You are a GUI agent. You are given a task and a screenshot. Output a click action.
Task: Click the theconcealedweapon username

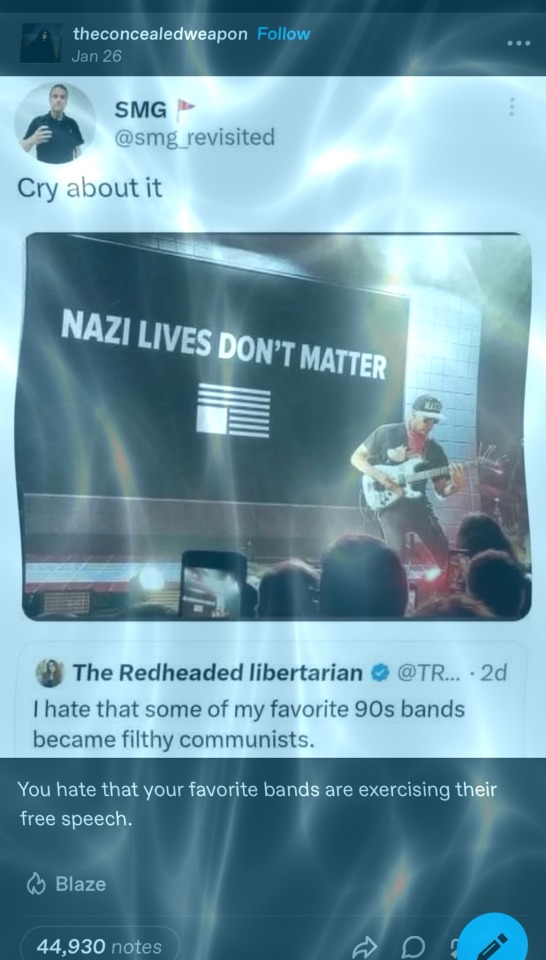coord(160,34)
